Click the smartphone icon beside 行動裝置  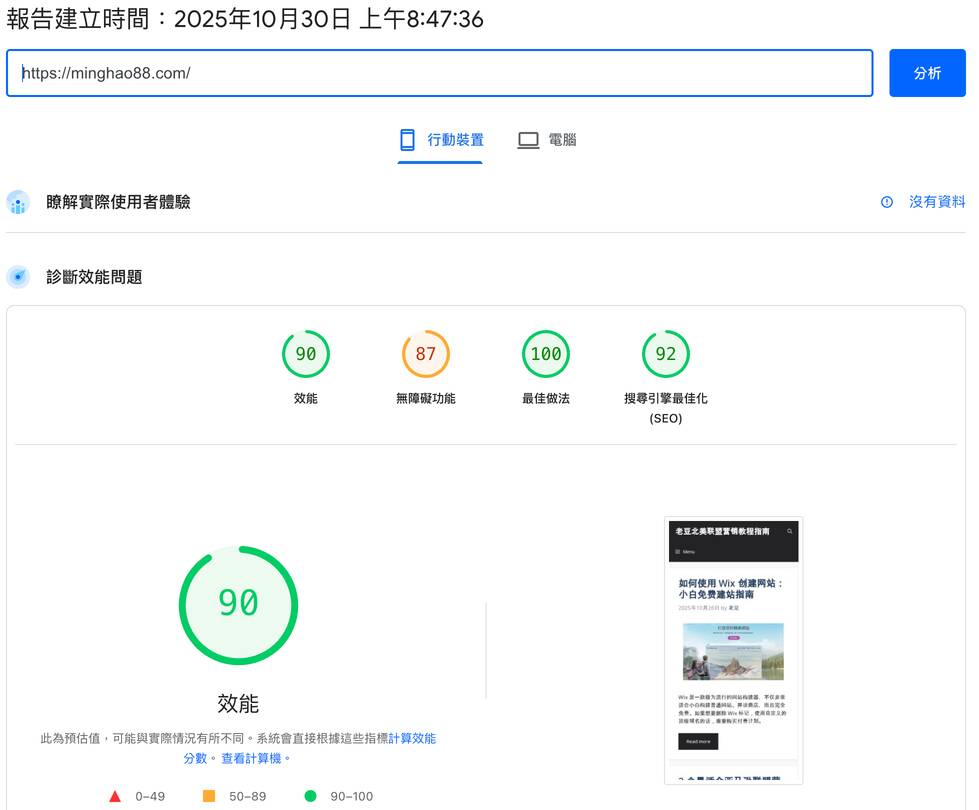pyautogui.click(x=406, y=139)
